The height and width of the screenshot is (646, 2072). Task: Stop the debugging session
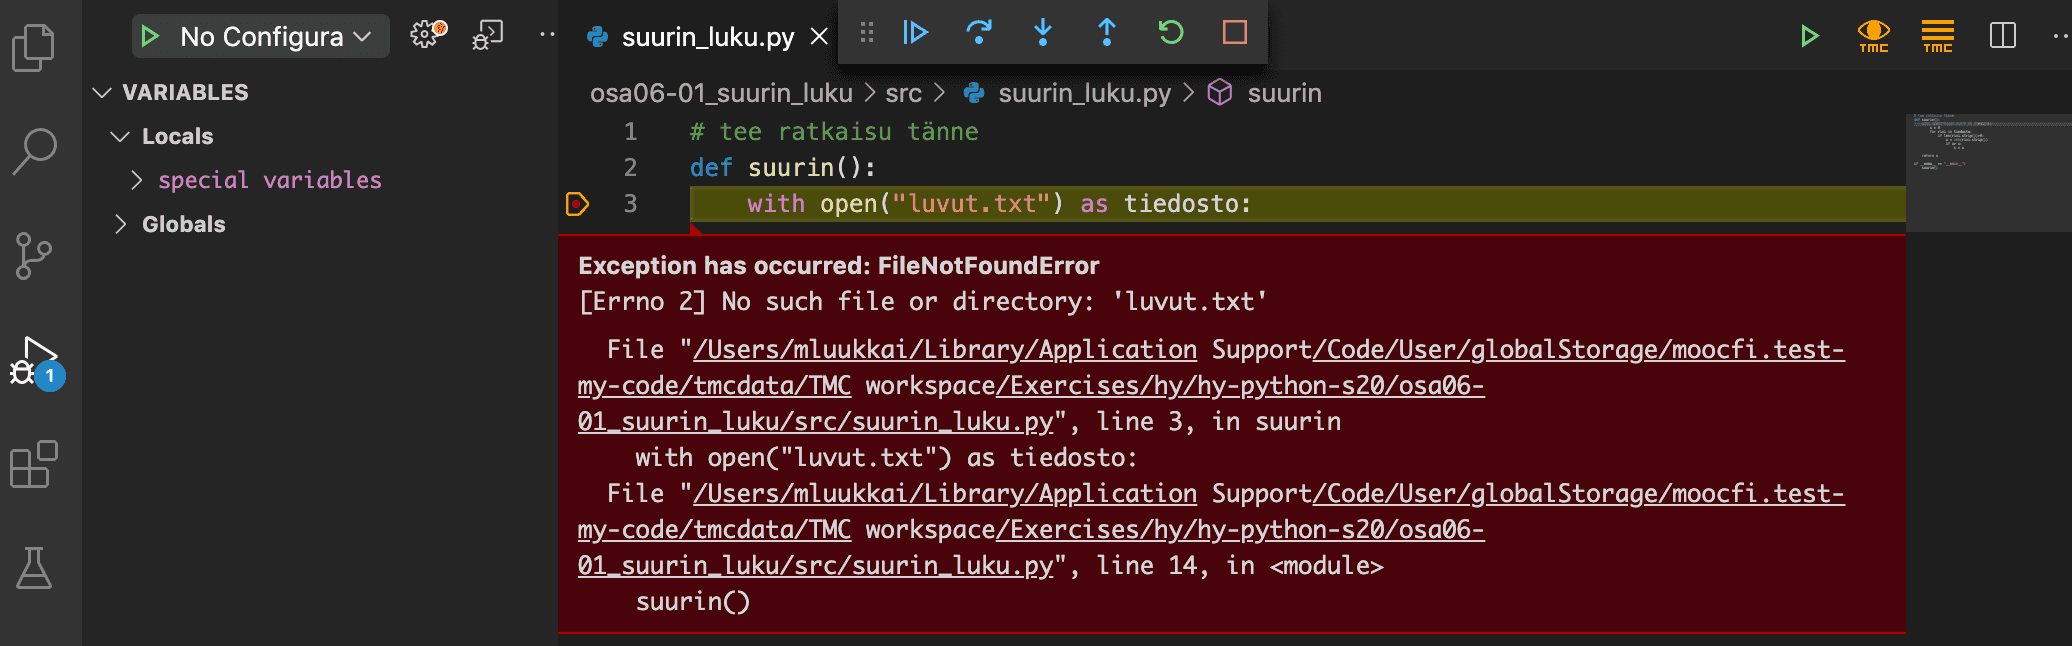point(1235,33)
